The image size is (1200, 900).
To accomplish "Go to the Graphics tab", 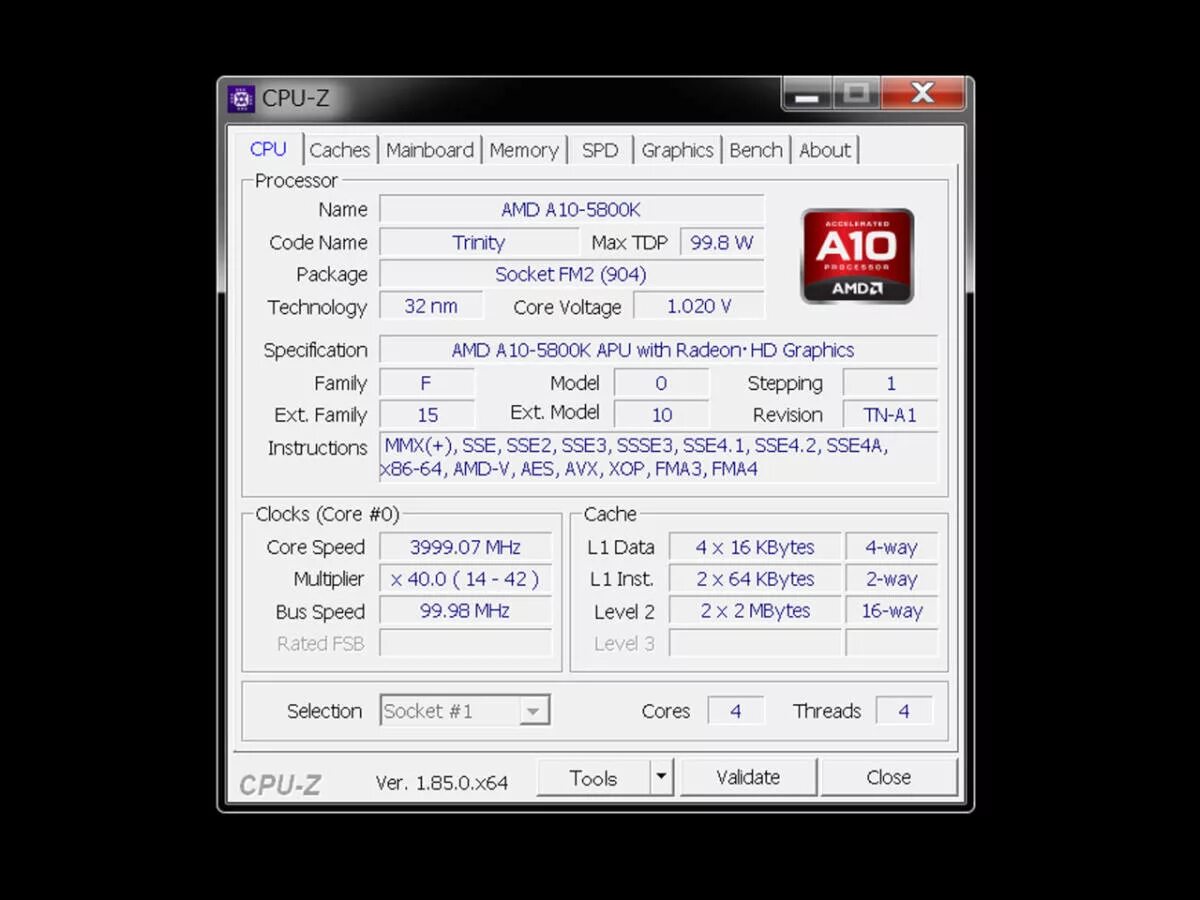I will click(x=677, y=150).
